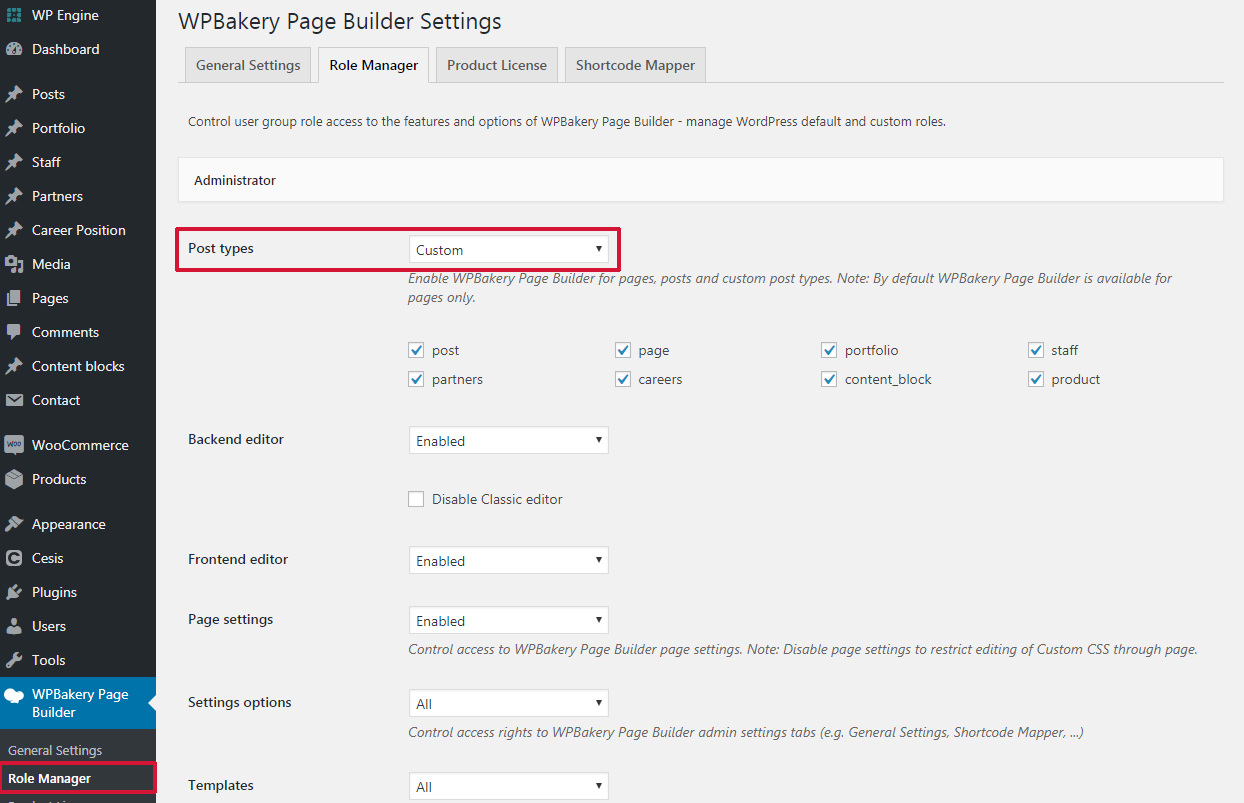Click the Cesis theme icon

(x=14, y=558)
